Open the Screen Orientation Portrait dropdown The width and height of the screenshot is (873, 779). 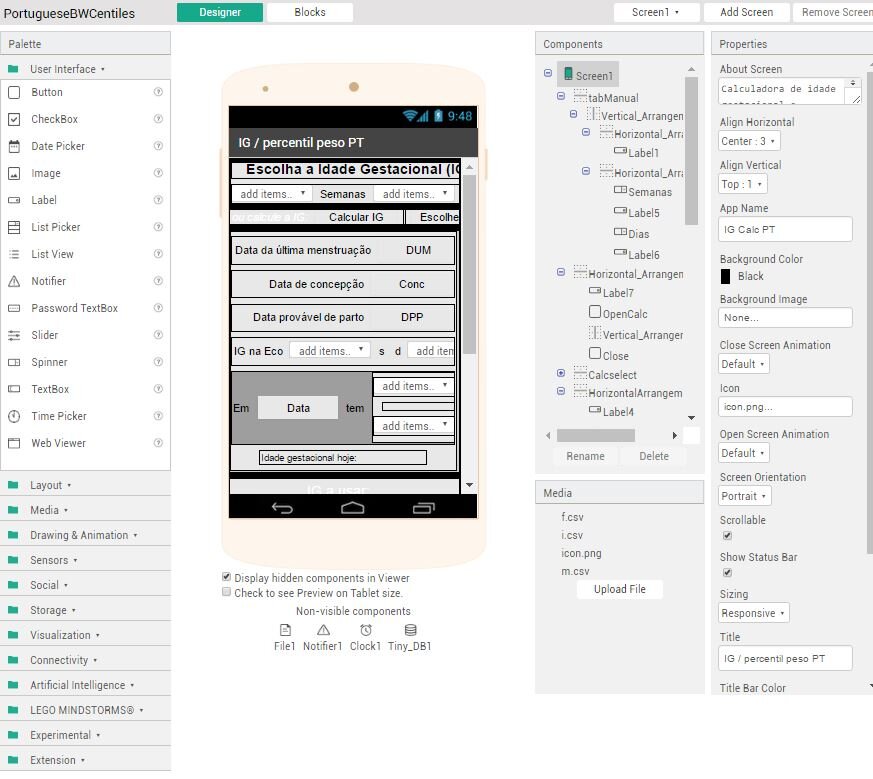pos(745,496)
